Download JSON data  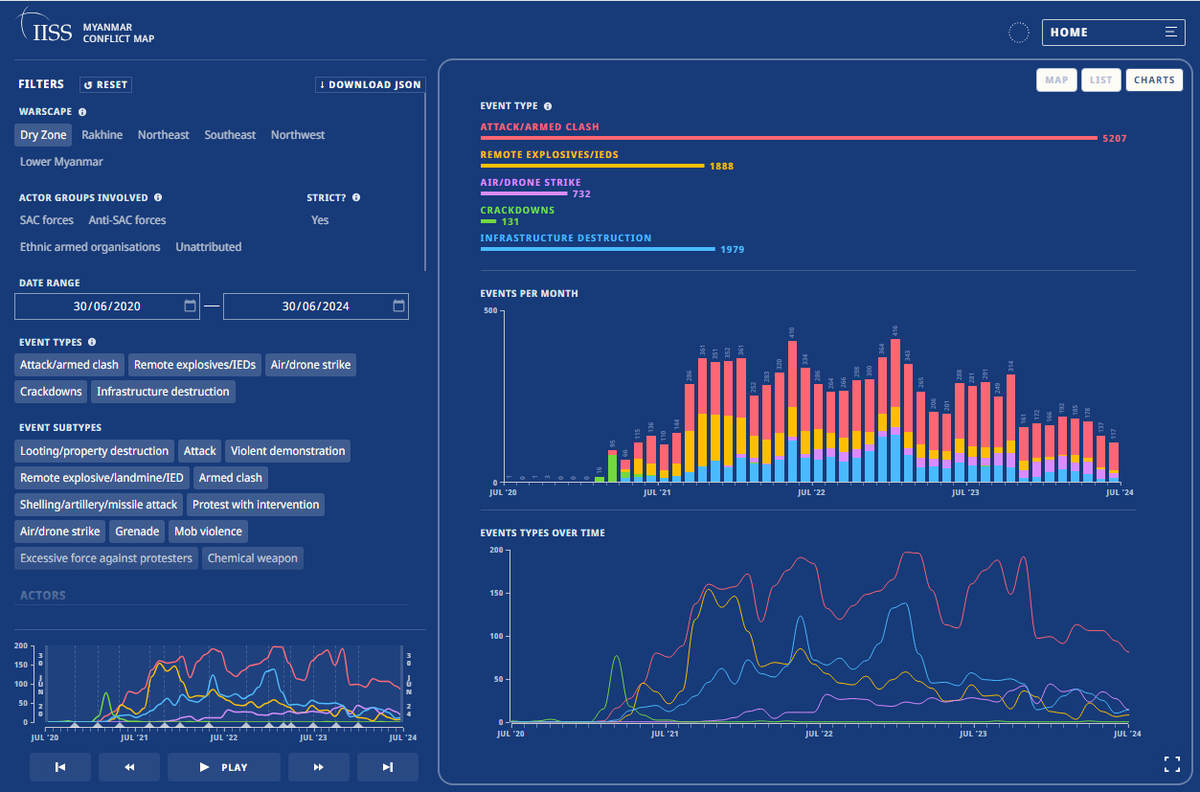click(370, 85)
